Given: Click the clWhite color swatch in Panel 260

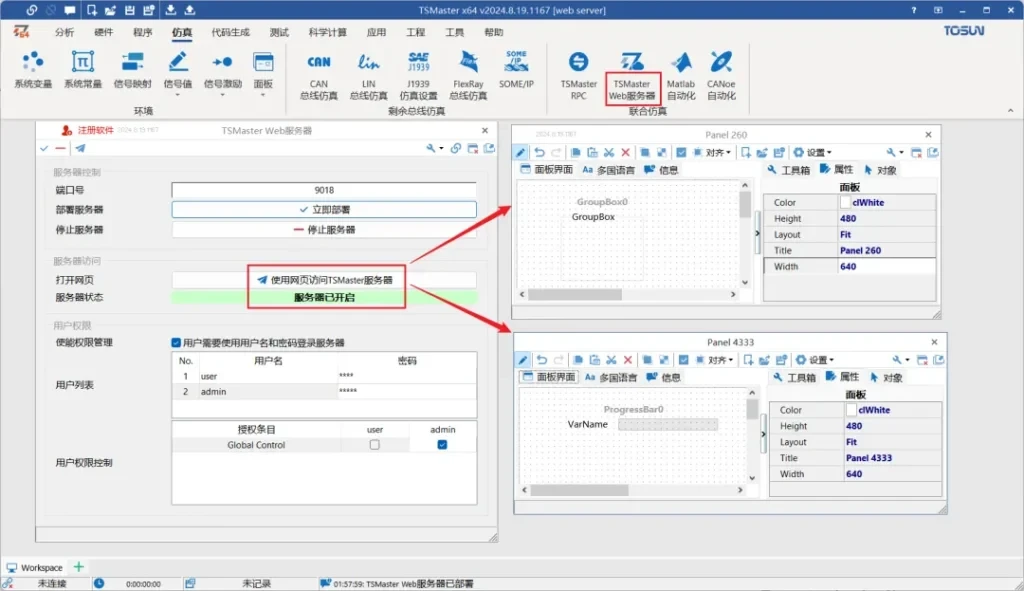Looking at the screenshot, I should (845, 203).
